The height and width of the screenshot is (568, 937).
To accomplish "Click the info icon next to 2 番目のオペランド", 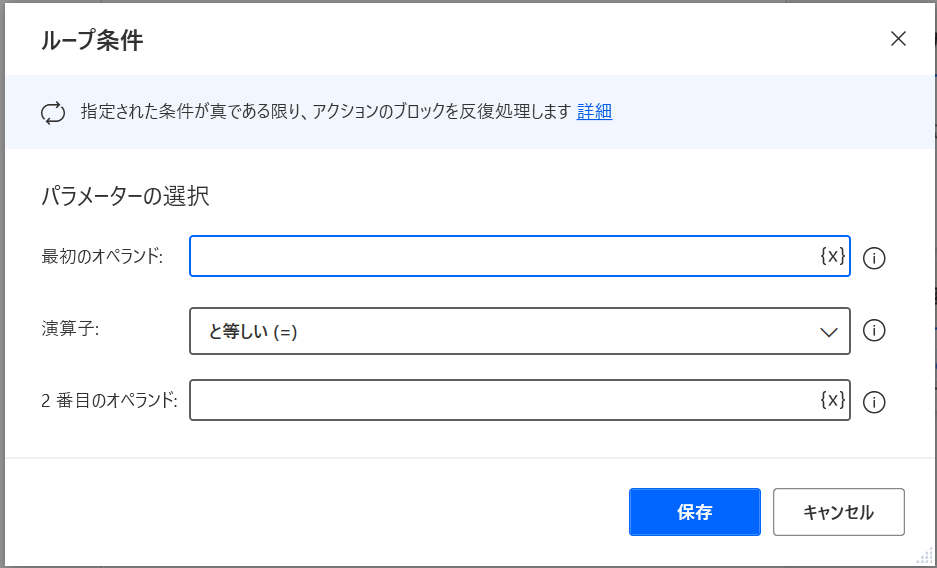I will click(874, 402).
